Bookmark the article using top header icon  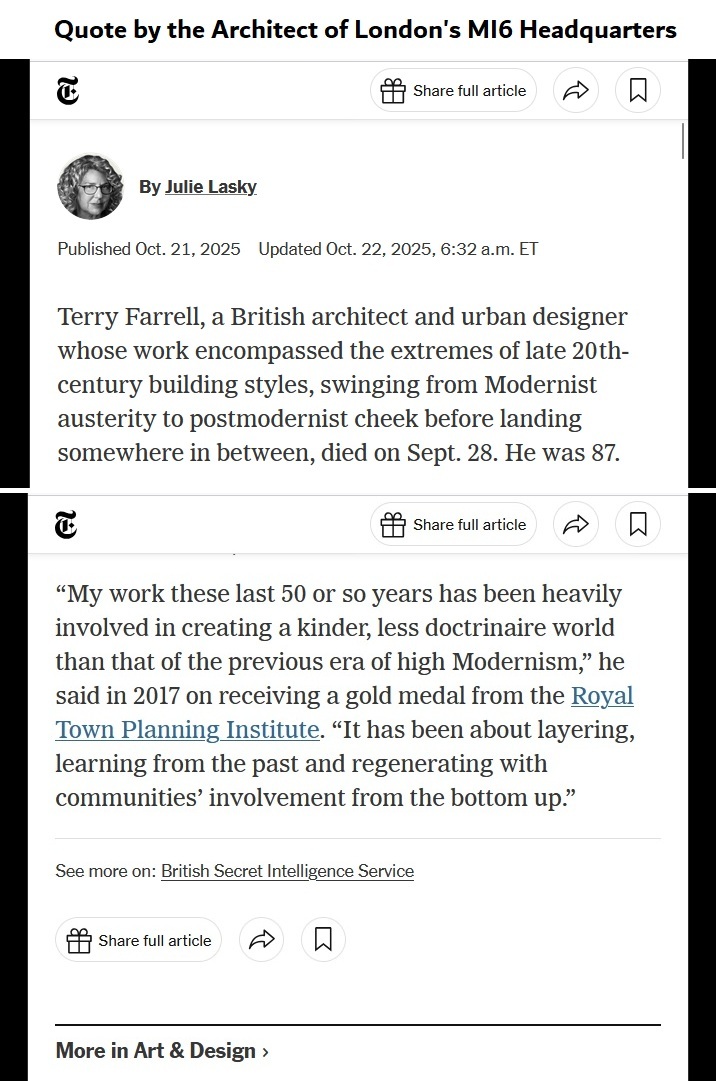[638, 91]
